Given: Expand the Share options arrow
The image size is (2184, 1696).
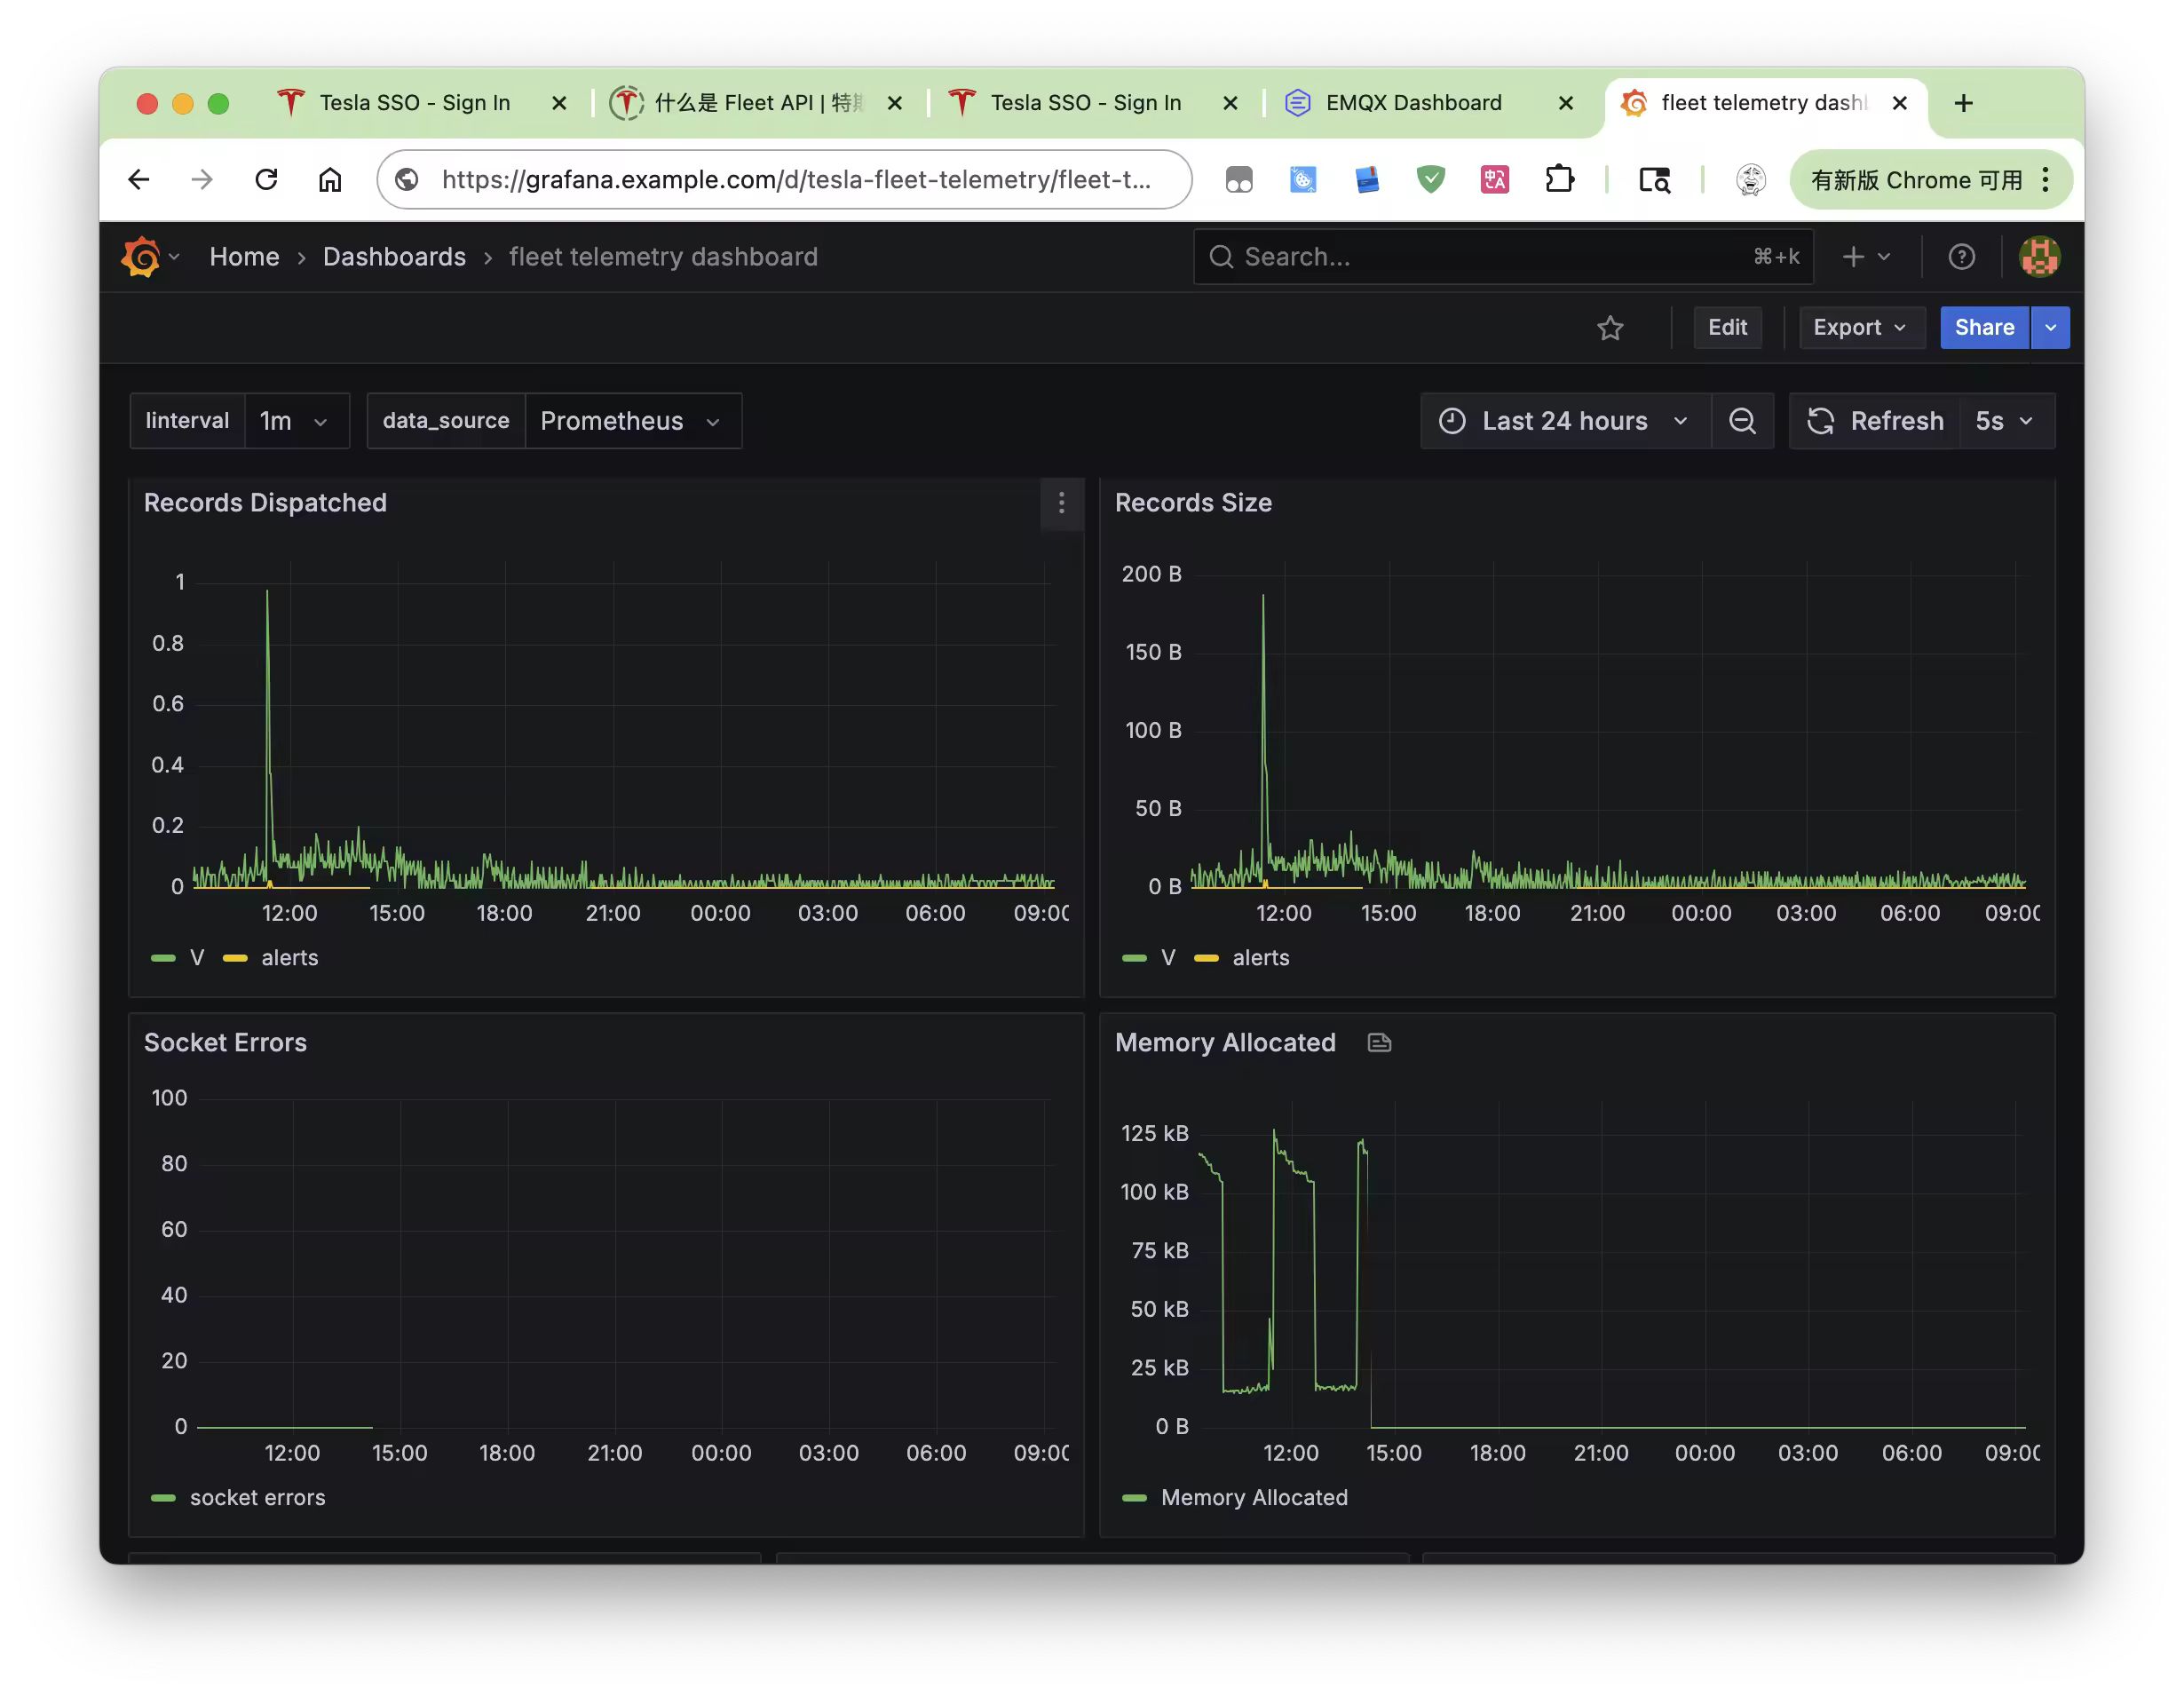Looking at the screenshot, I should pos(2051,328).
